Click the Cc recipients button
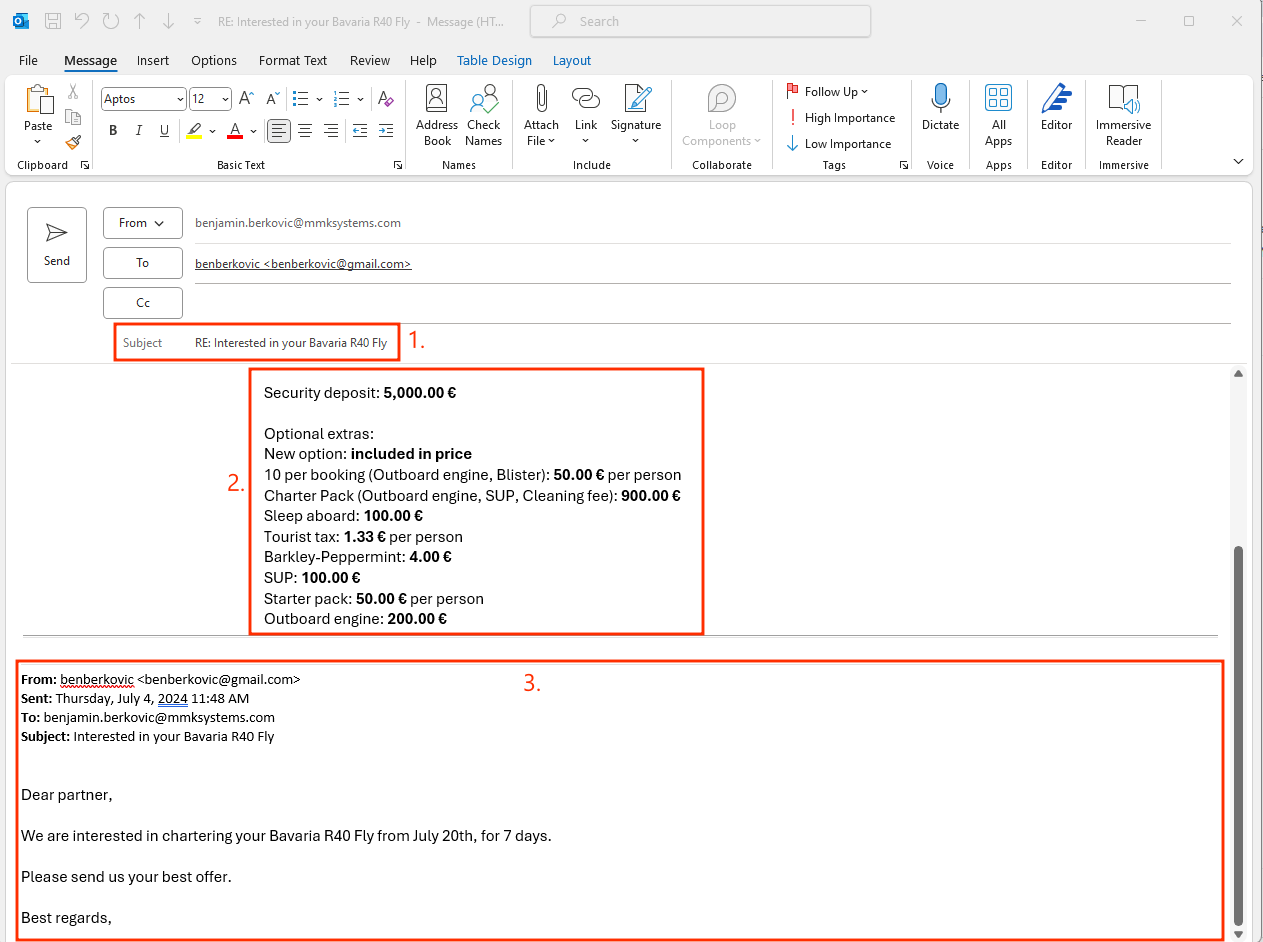The width and height of the screenshot is (1263, 942). pos(143,303)
